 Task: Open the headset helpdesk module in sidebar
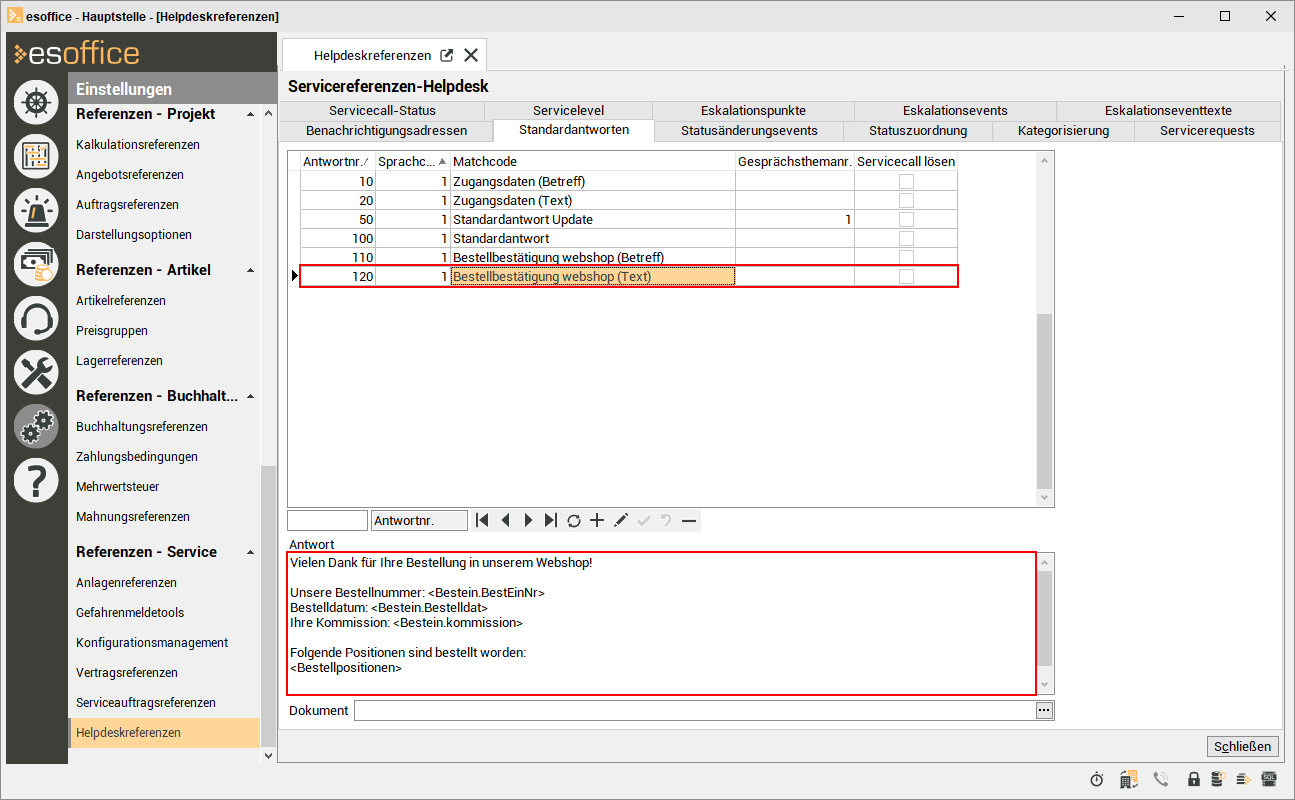(x=36, y=319)
